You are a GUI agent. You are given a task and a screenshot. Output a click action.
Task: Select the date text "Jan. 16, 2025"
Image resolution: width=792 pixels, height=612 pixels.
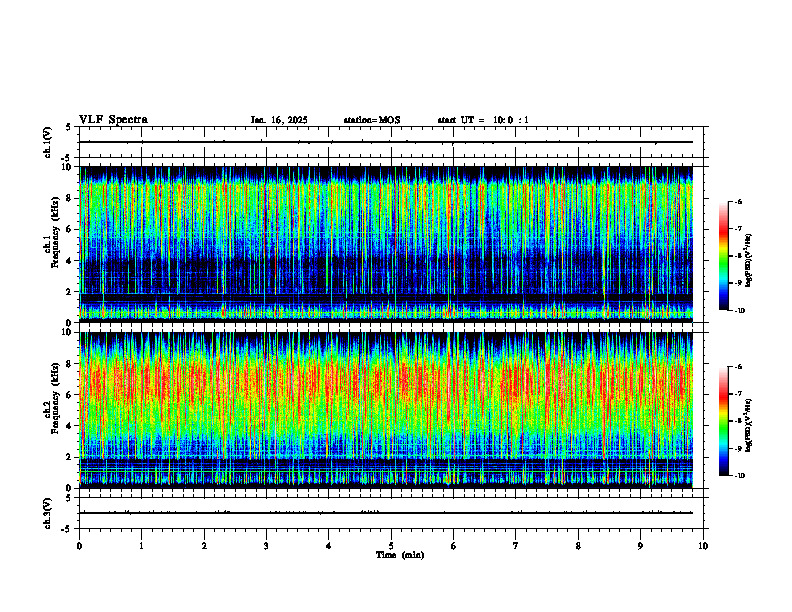pos(279,120)
